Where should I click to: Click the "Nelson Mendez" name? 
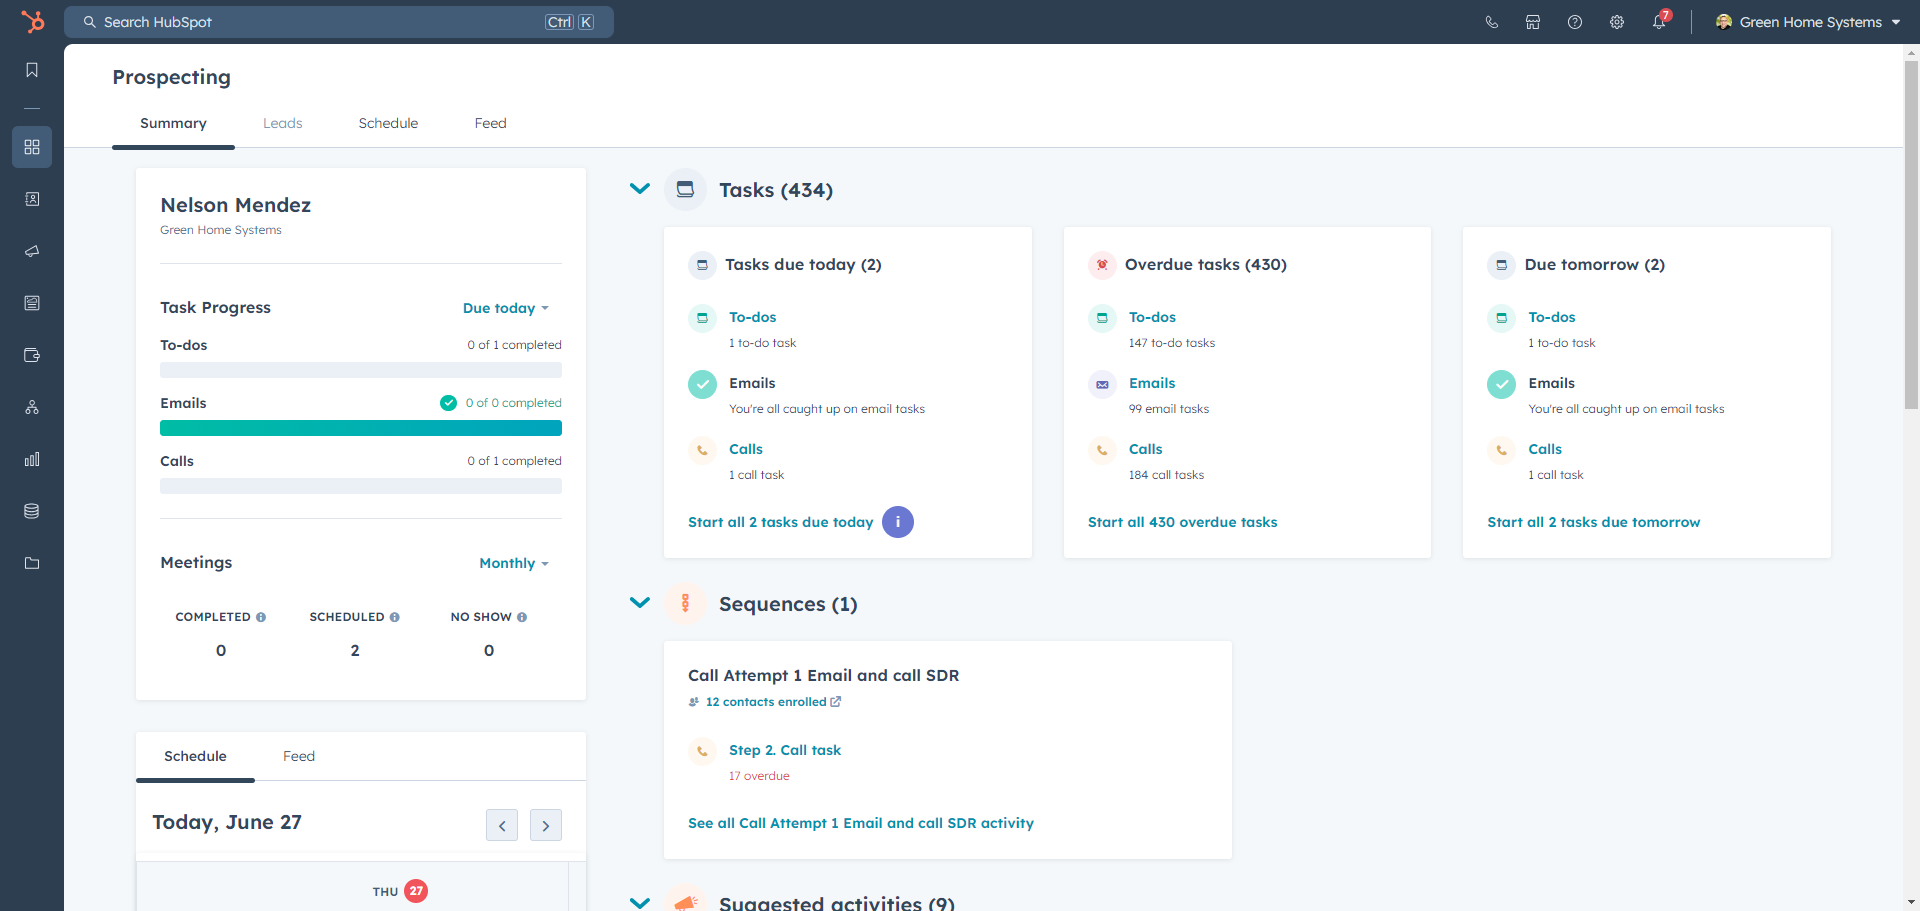pos(236,205)
